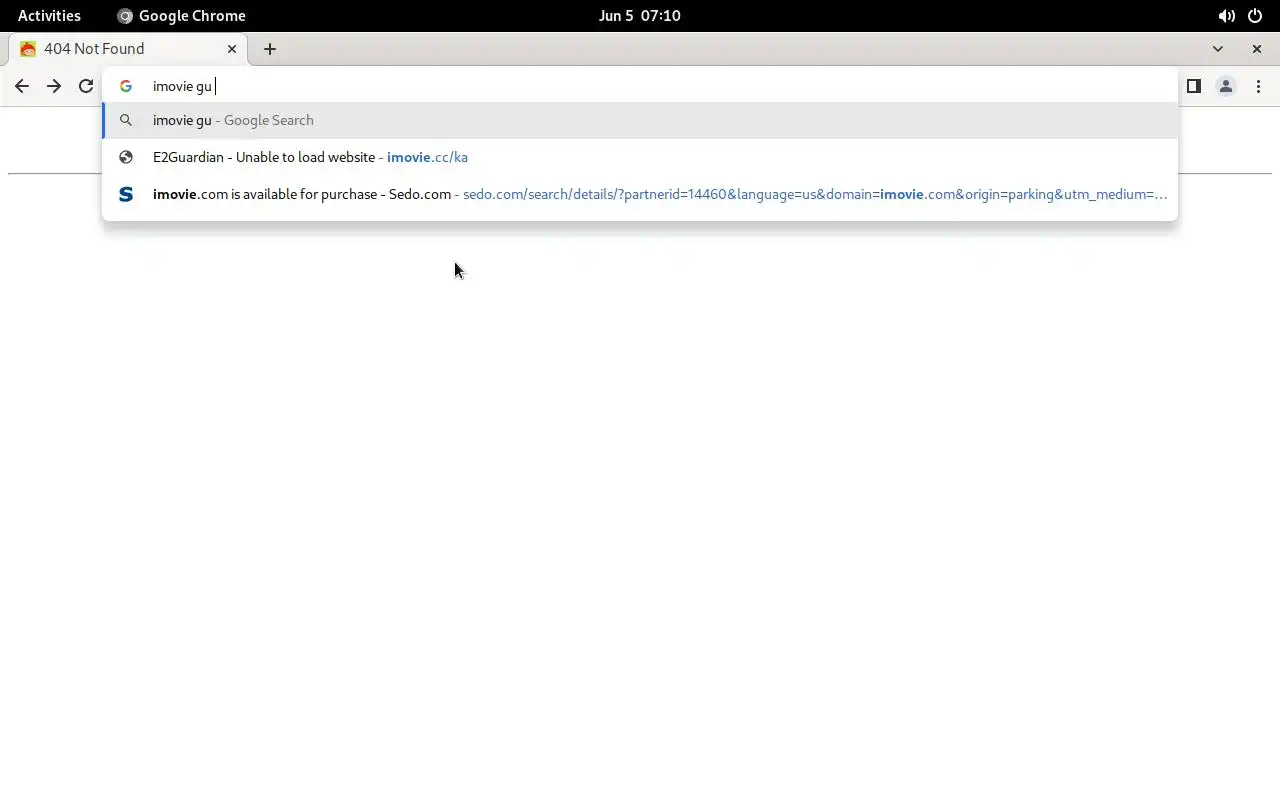The width and height of the screenshot is (1280, 800).
Task: Select the '404 Not Found' tab
Action: click(x=128, y=49)
